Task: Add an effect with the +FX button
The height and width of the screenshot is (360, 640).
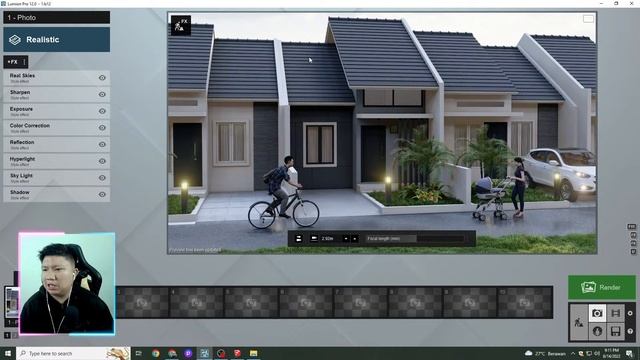Action: click(13, 62)
